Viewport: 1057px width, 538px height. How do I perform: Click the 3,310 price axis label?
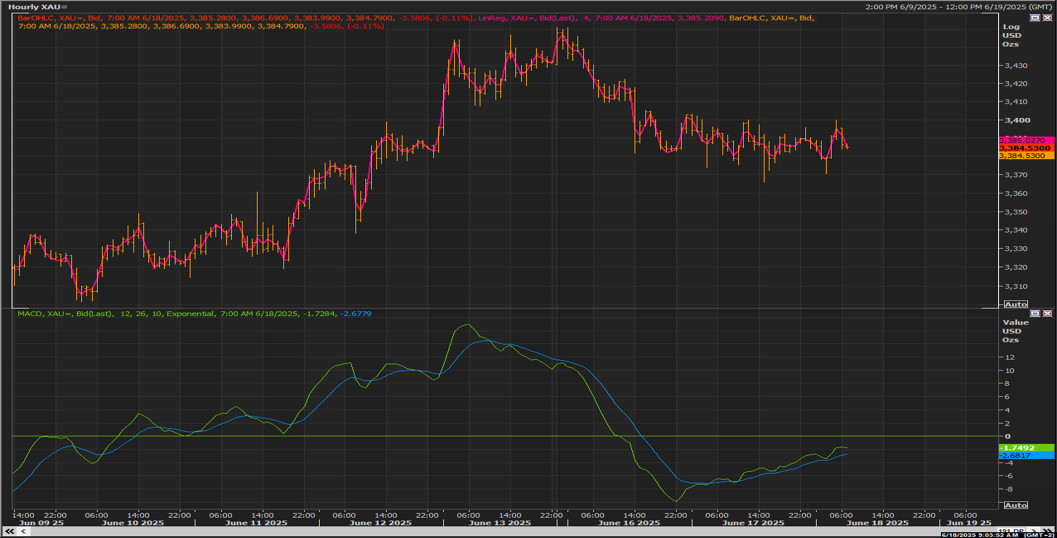[x=1016, y=286]
